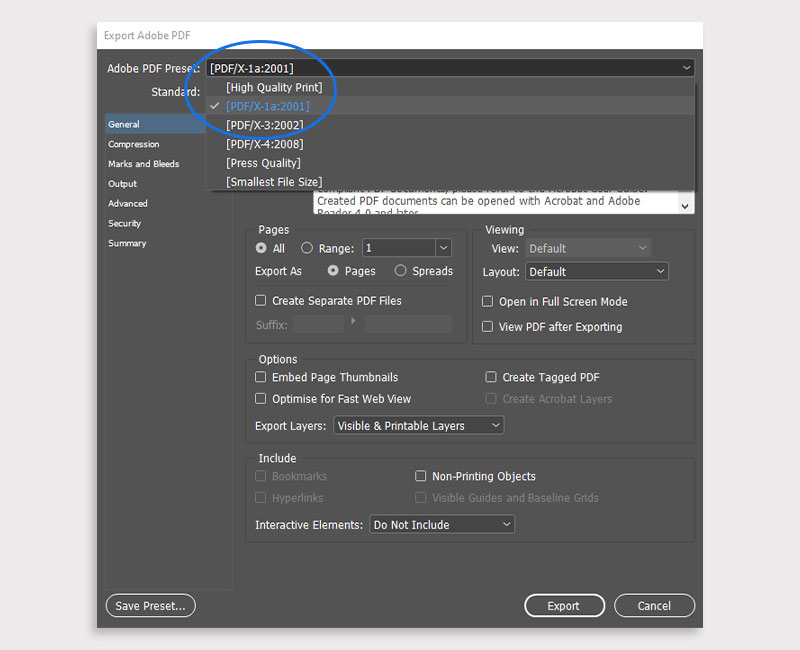Go to Marks and Bleeds settings
Viewport: 800px width, 650px height.
click(143, 164)
